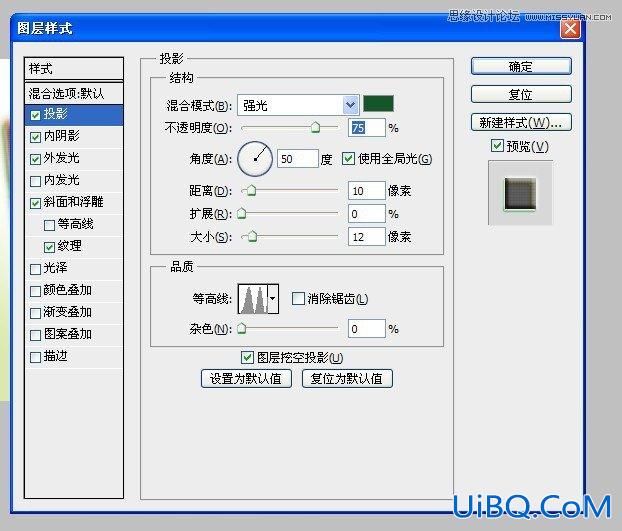The height and width of the screenshot is (531, 622).
Task: Open the 光泽 settings row
Action: [74, 269]
